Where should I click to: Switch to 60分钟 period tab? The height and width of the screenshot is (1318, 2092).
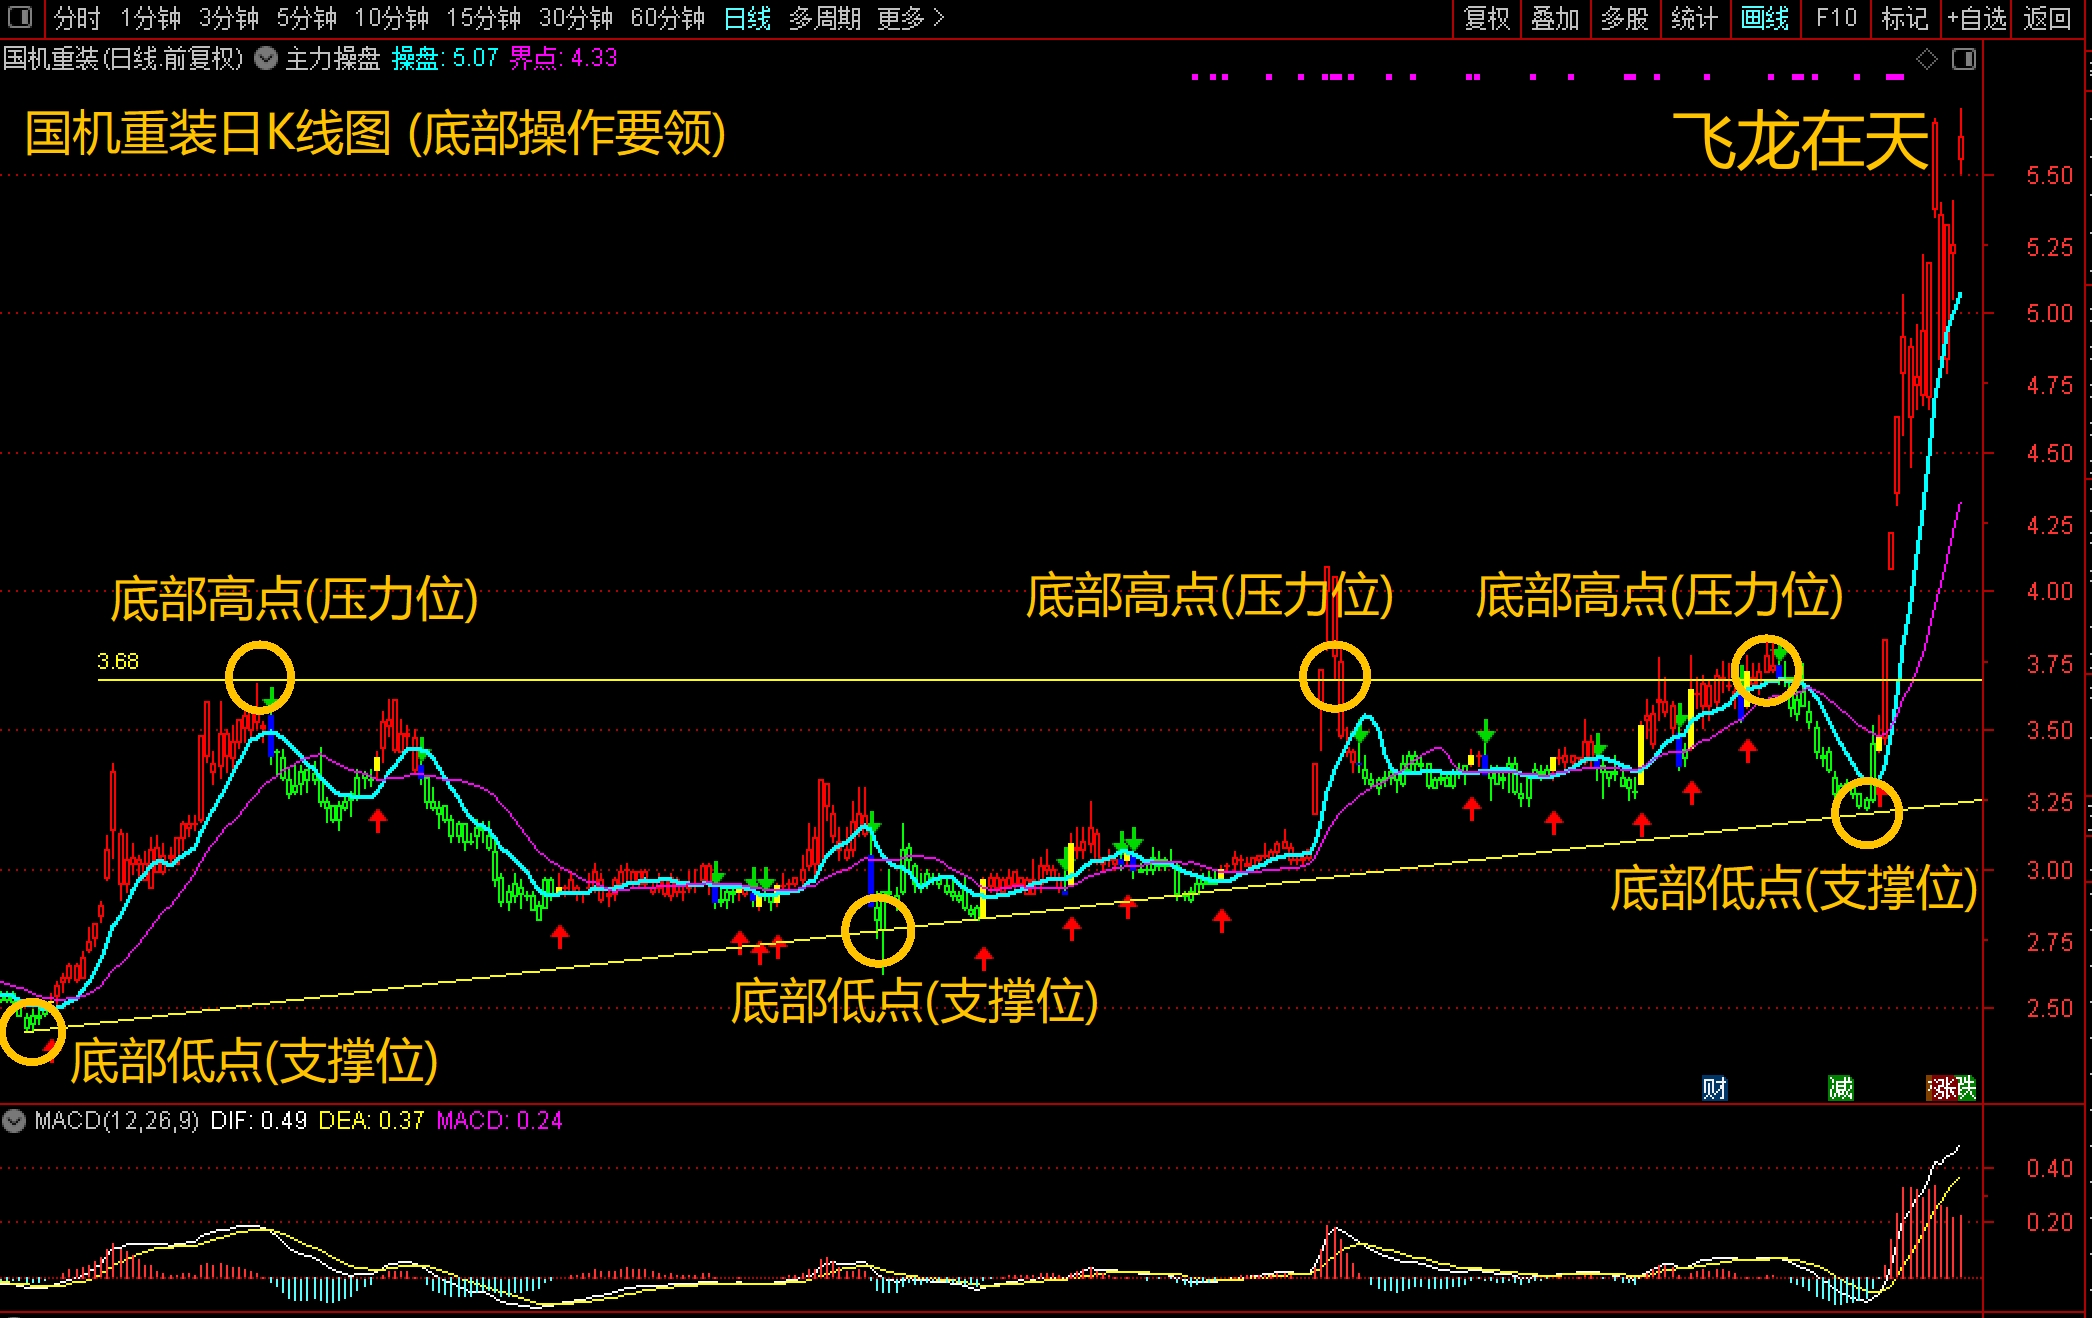click(x=667, y=18)
